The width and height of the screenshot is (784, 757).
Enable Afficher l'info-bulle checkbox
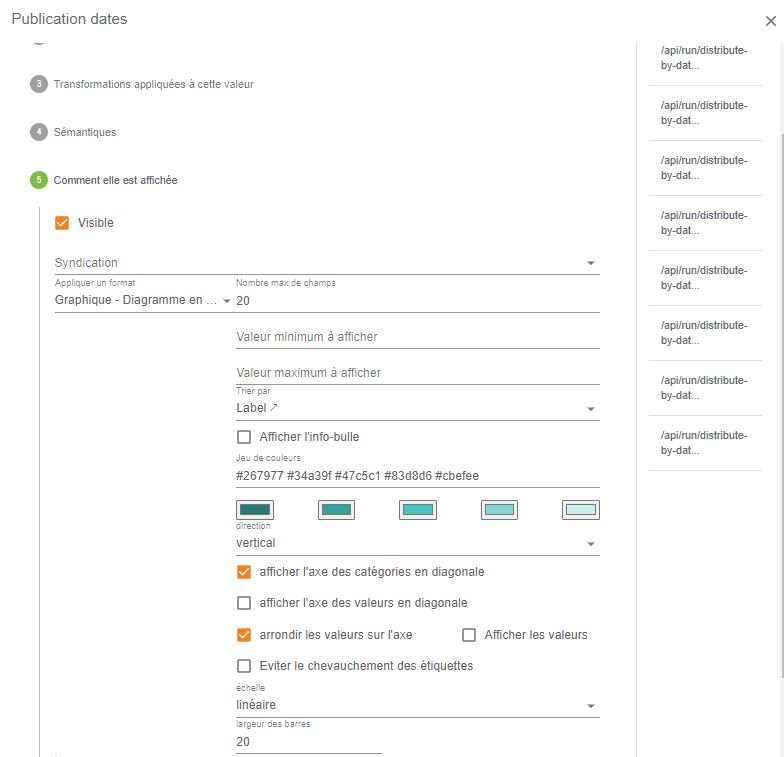point(244,437)
